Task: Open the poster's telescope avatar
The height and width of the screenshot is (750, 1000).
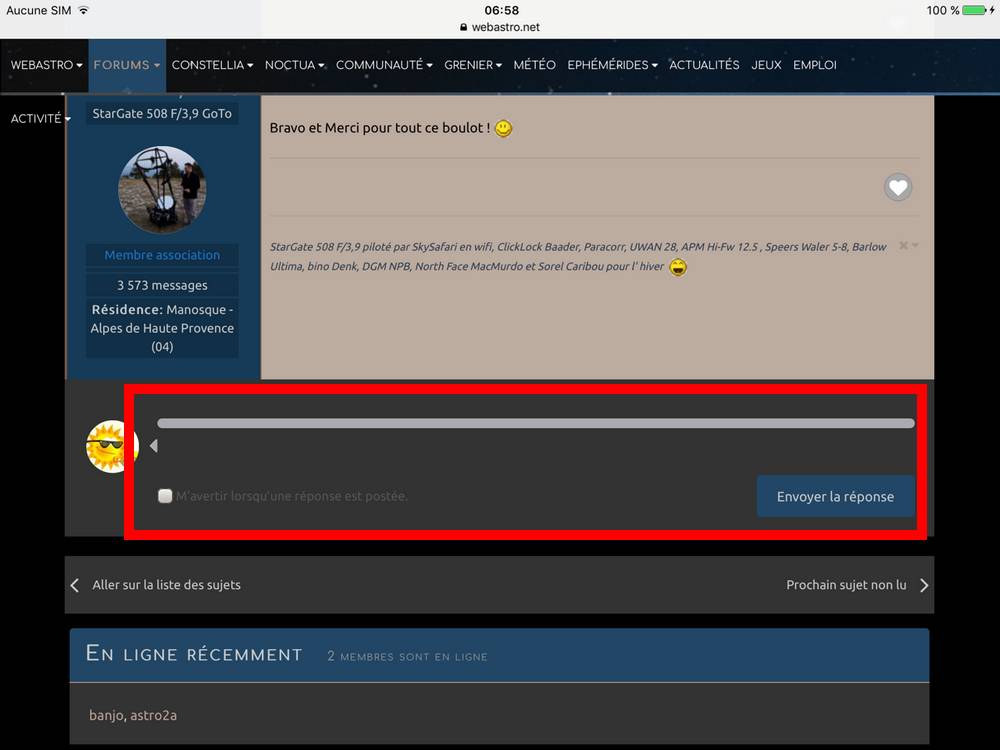Action: (162, 189)
